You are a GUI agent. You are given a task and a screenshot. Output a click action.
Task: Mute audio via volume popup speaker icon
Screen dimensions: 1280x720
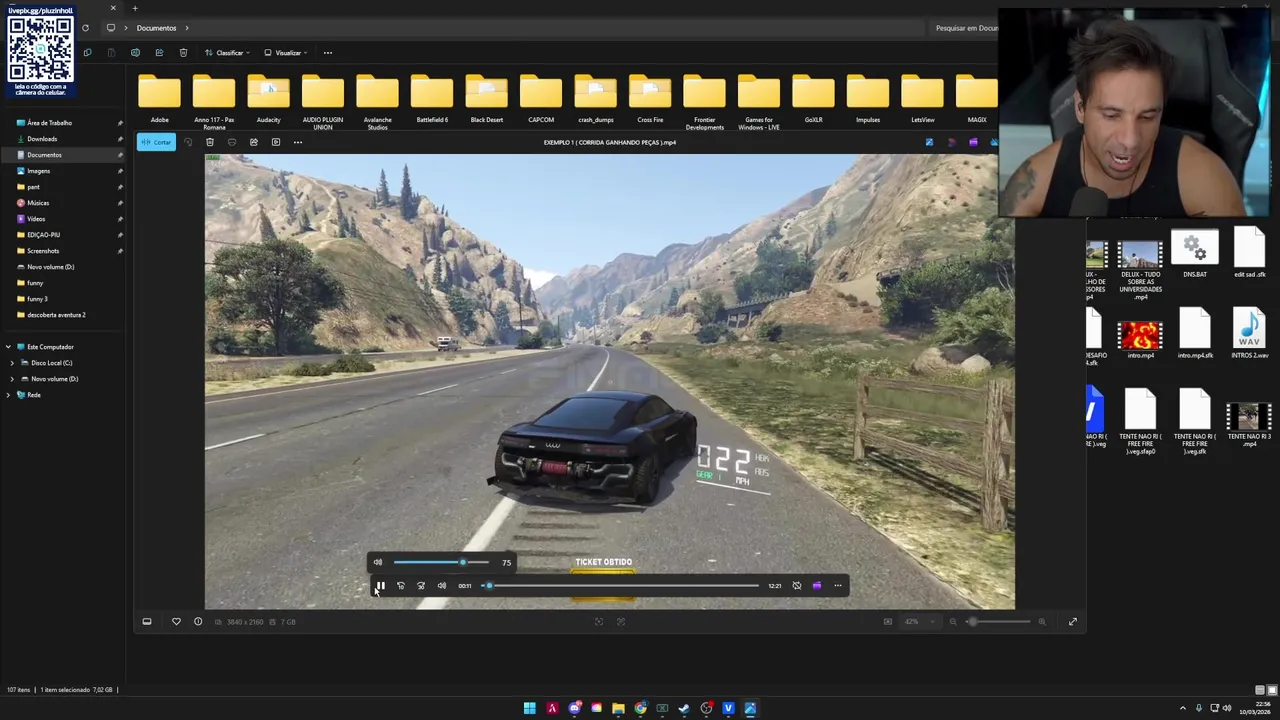coord(377,562)
